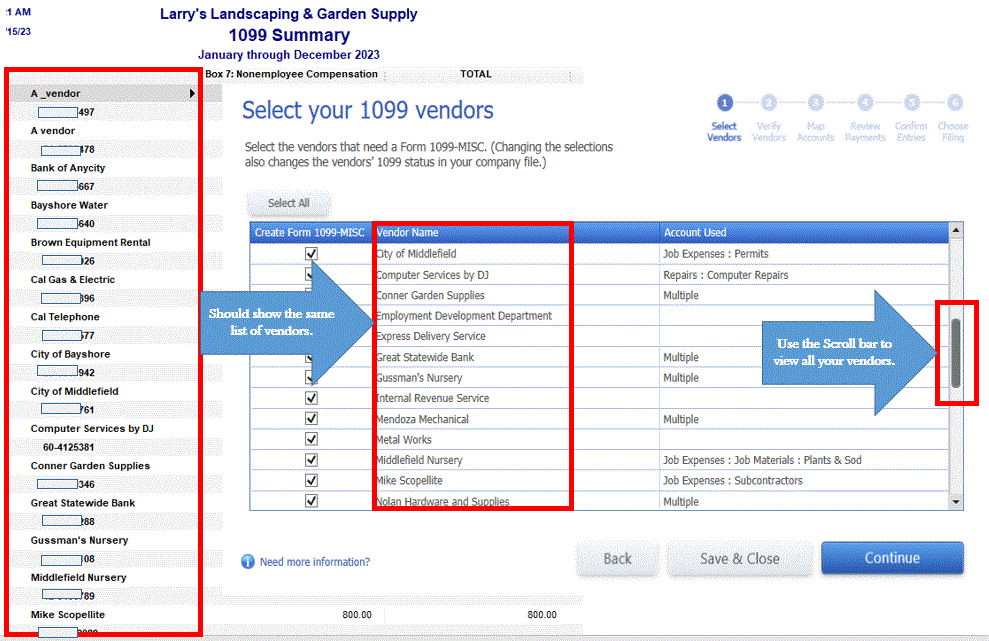Select Great Statewide Bank in vendor table
The height and width of the screenshot is (641, 989).
[425, 357]
